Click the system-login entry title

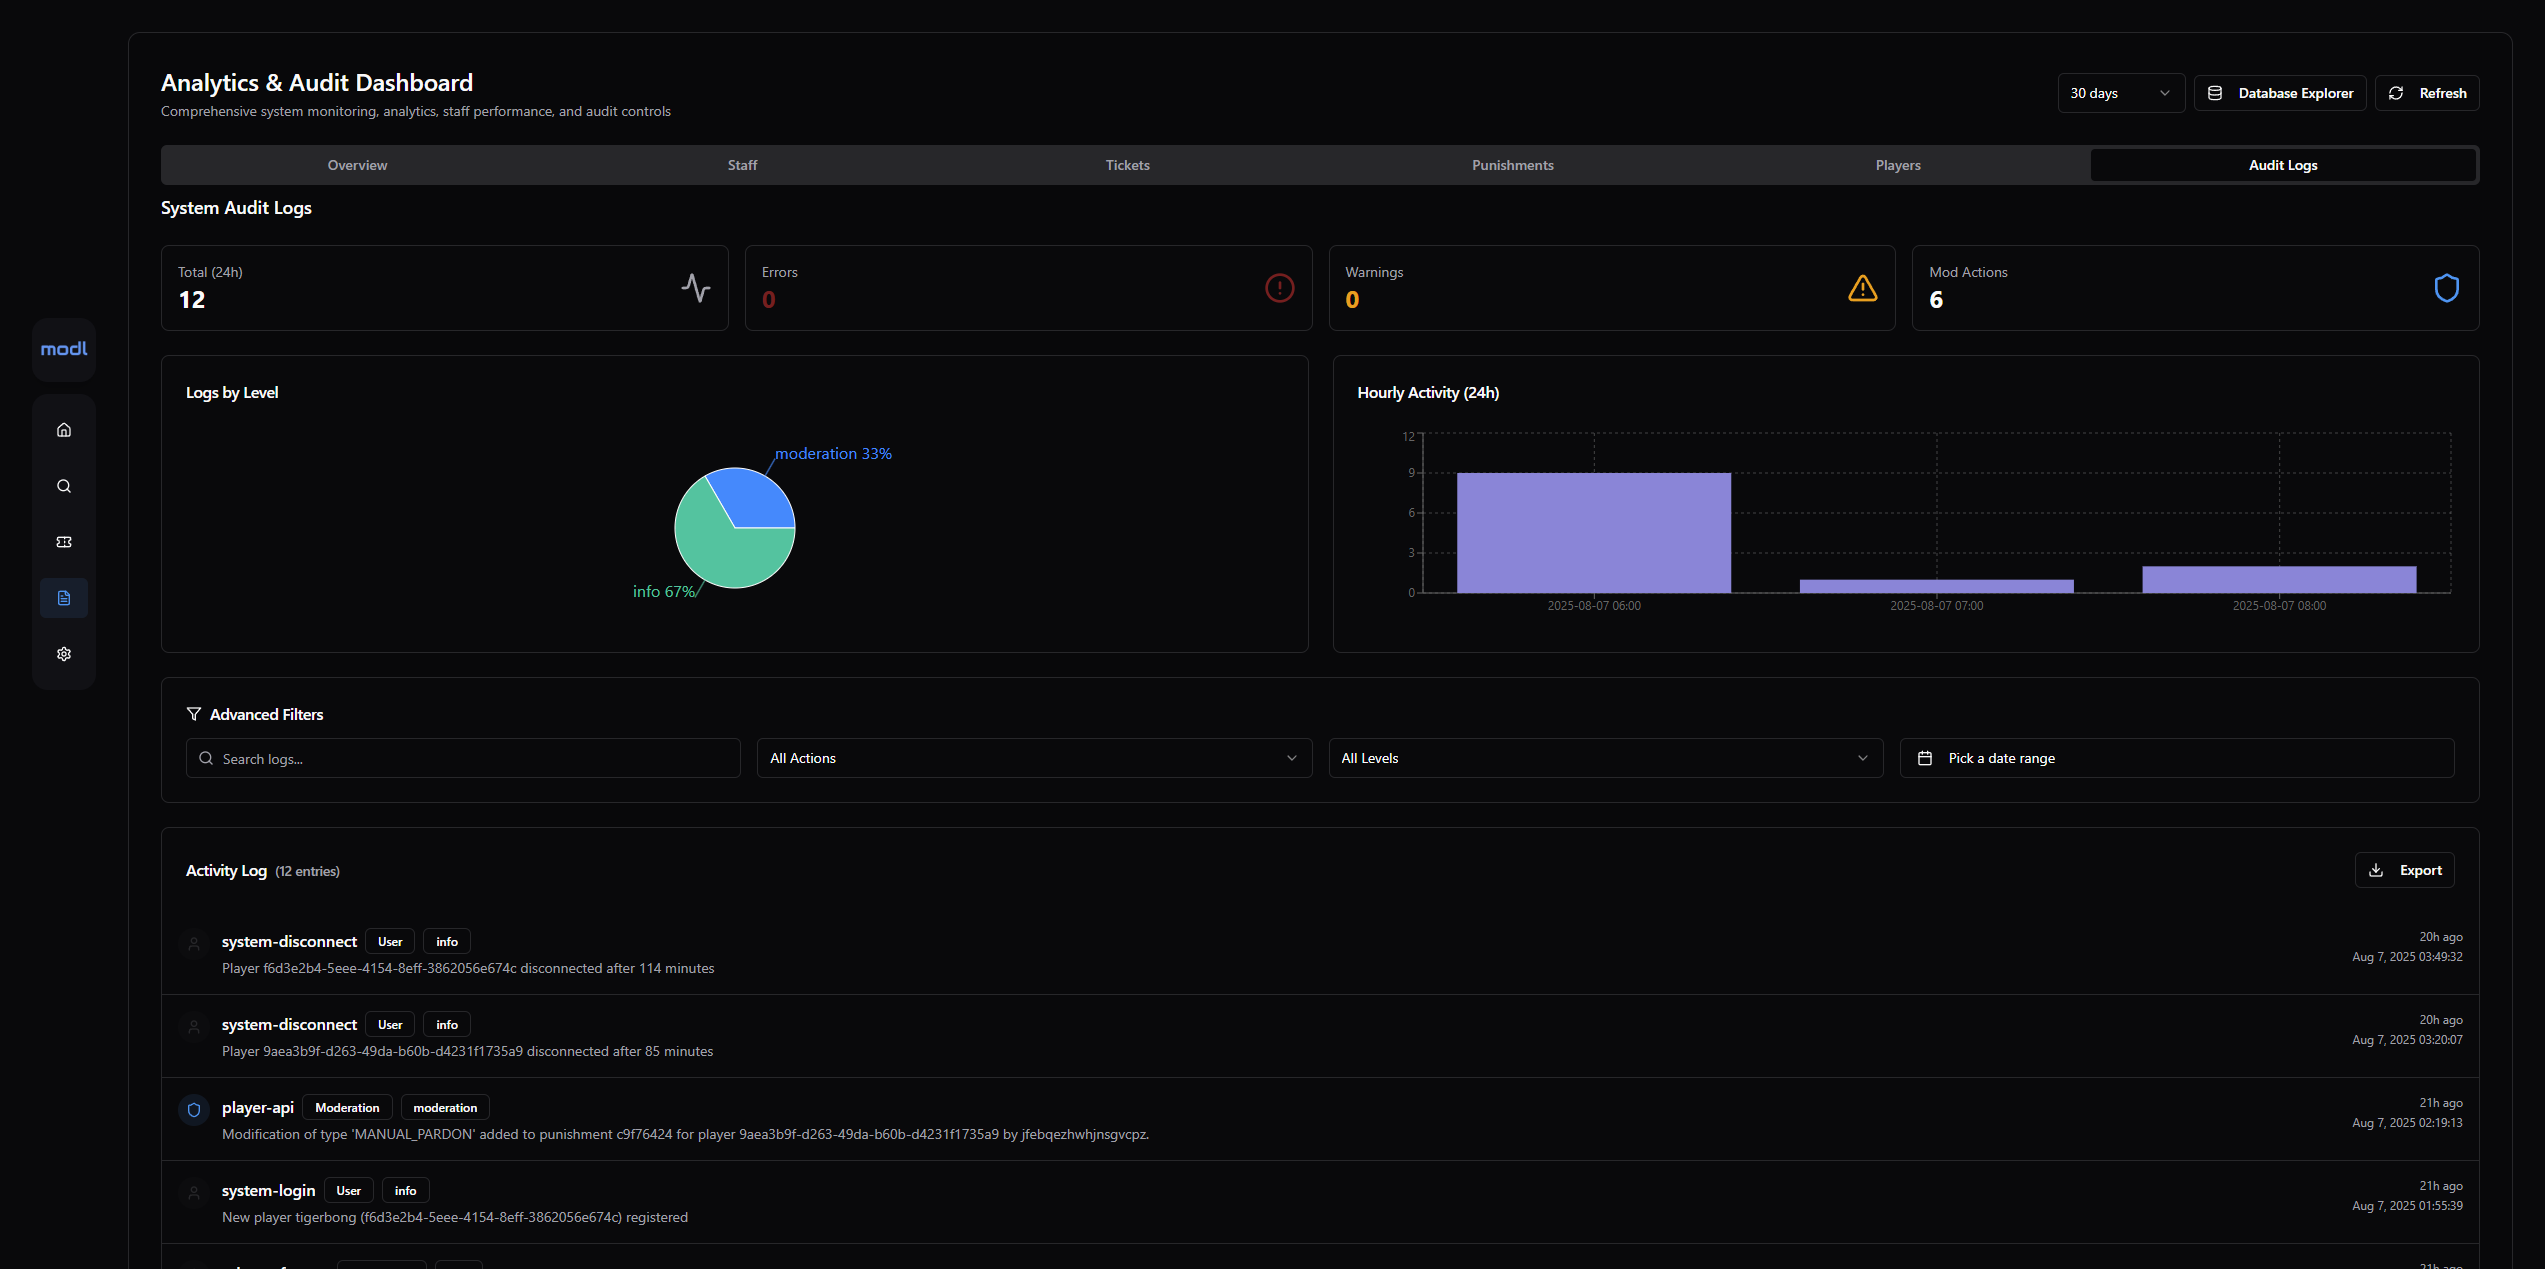[x=268, y=1190]
